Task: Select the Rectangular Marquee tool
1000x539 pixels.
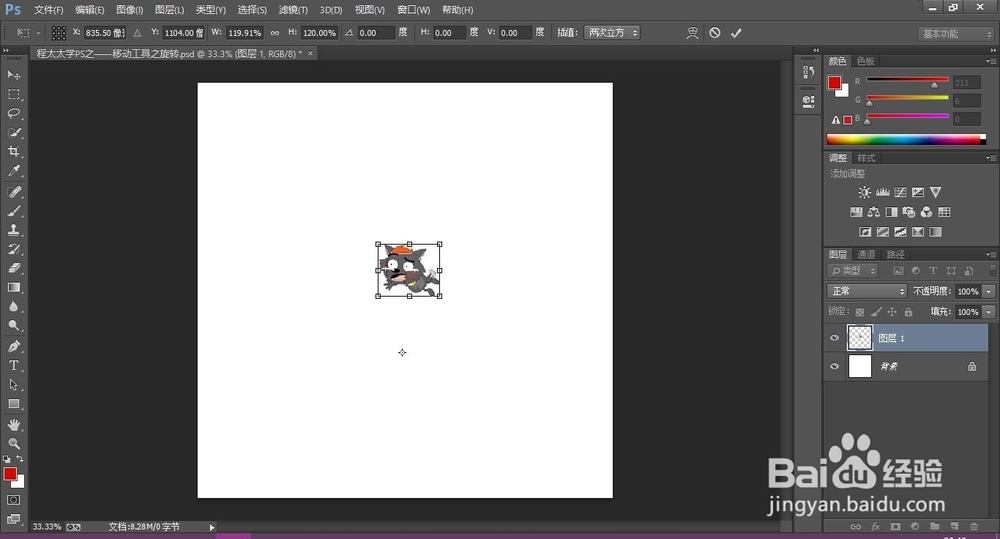Action: point(13,94)
